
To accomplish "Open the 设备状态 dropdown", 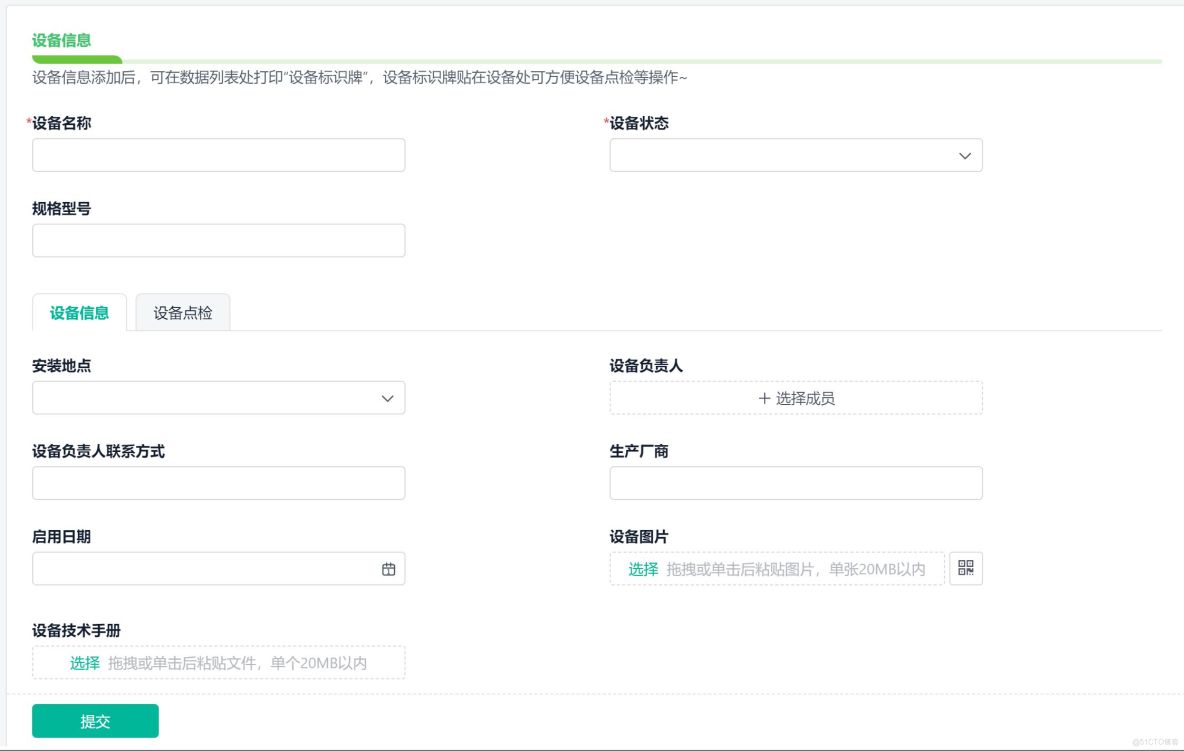I will tap(795, 155).
